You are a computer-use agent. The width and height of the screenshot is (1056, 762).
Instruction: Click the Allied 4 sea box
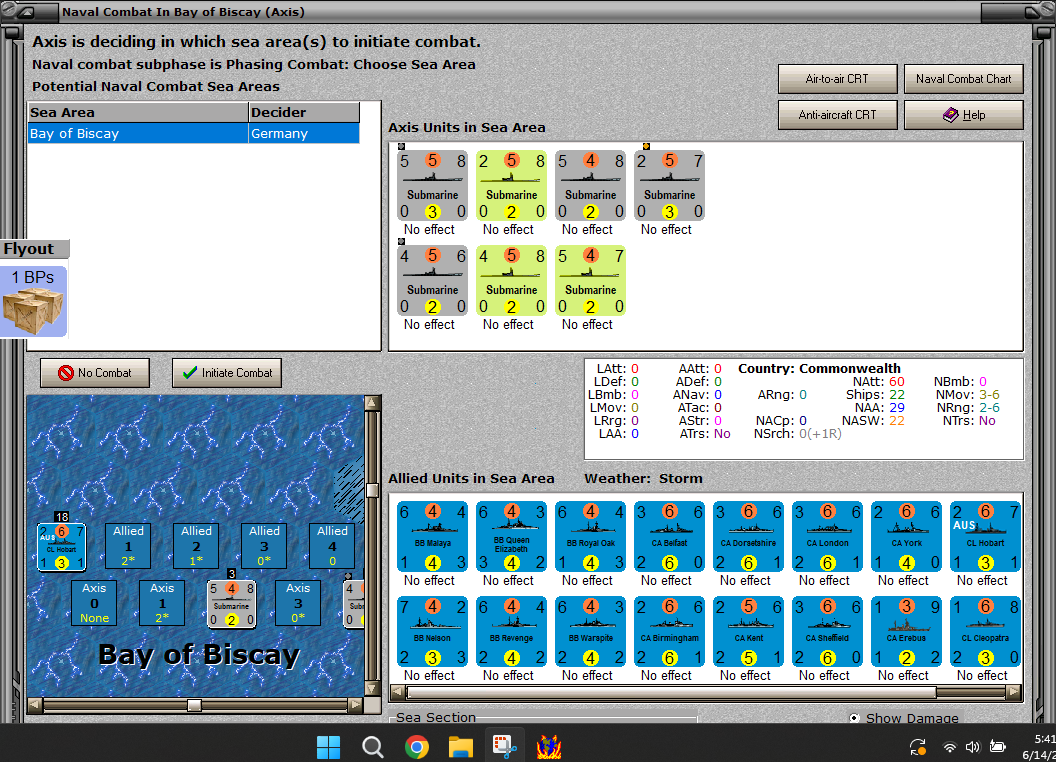pyautogui.click(x=332, y=546)
